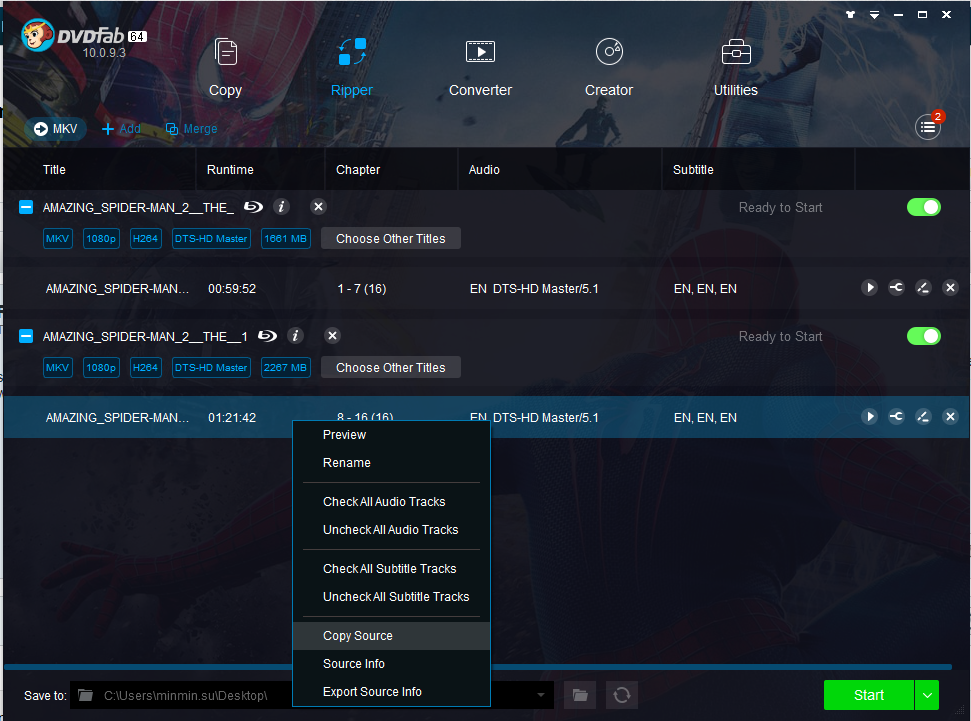Remove the second Spider-Man source with X icon
The image size is (971, 721).
(332, 336)
